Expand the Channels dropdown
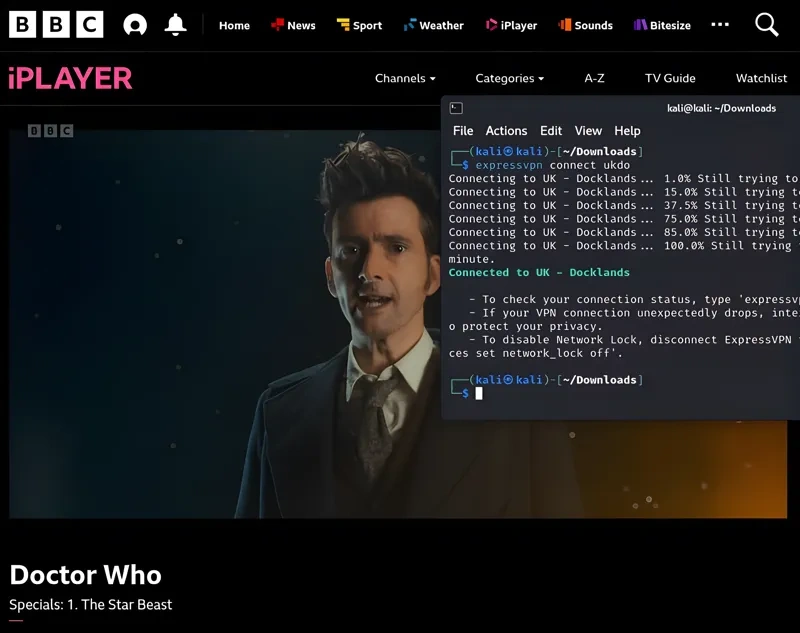Image resolution: width=800 pixels, height=633 pixels. pyautogui.click(x=405, y=78)
